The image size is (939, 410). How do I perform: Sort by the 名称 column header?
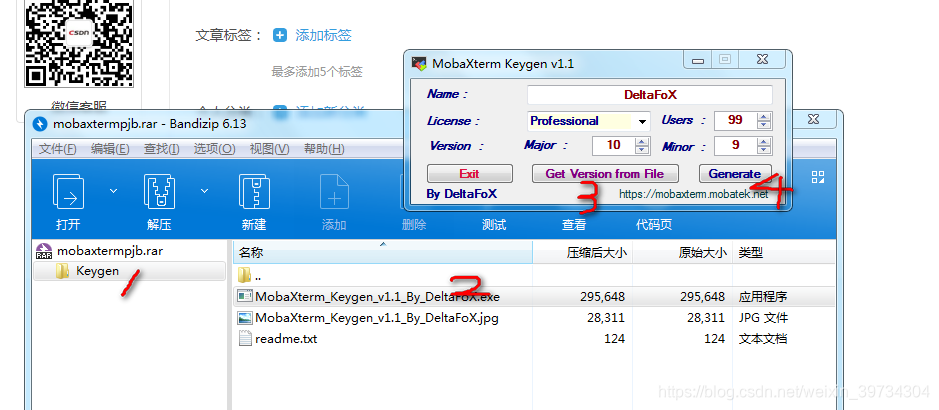pos(383,253)
